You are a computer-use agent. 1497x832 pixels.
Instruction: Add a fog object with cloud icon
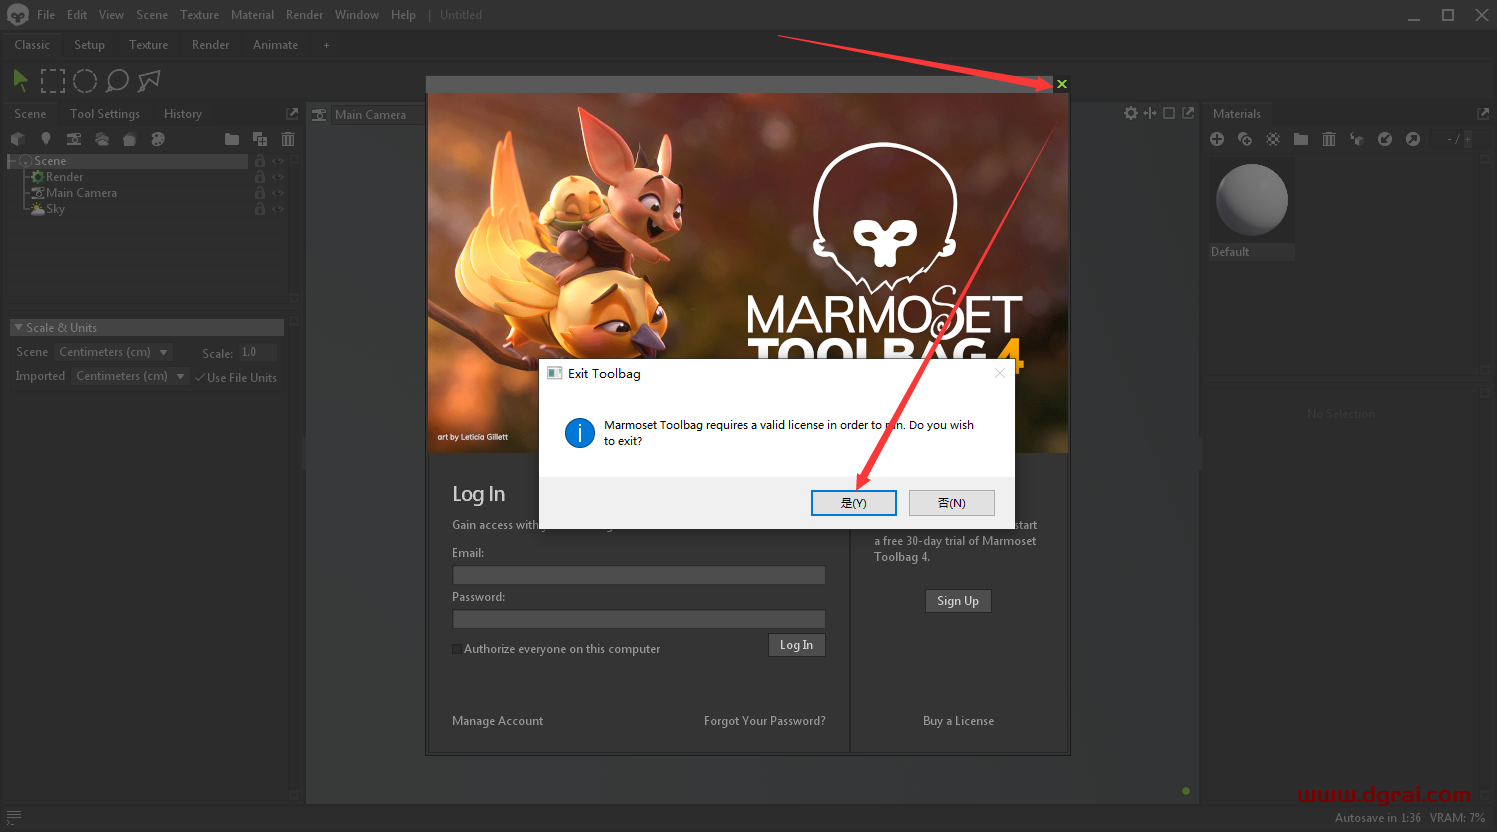pyautogui.click(x=102, y=139)
